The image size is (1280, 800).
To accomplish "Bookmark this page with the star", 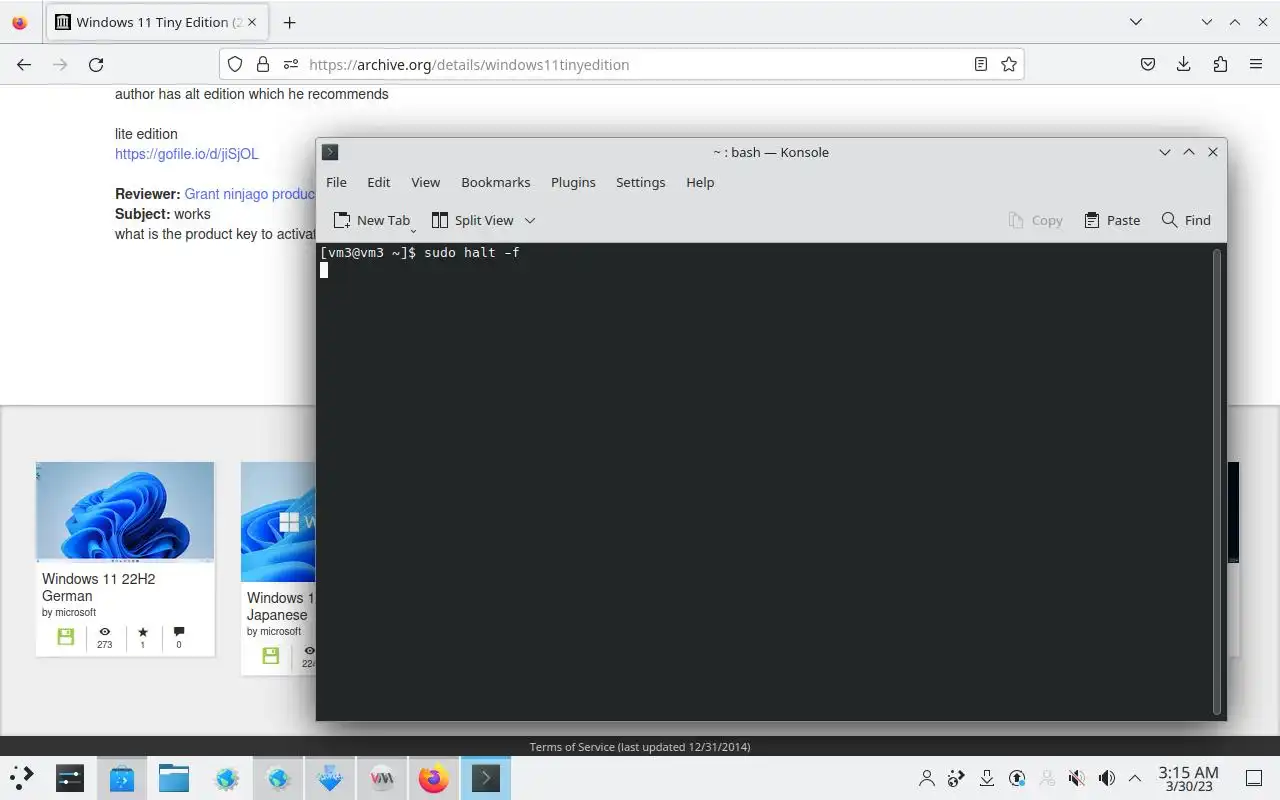I will [x=1009, y=64].
